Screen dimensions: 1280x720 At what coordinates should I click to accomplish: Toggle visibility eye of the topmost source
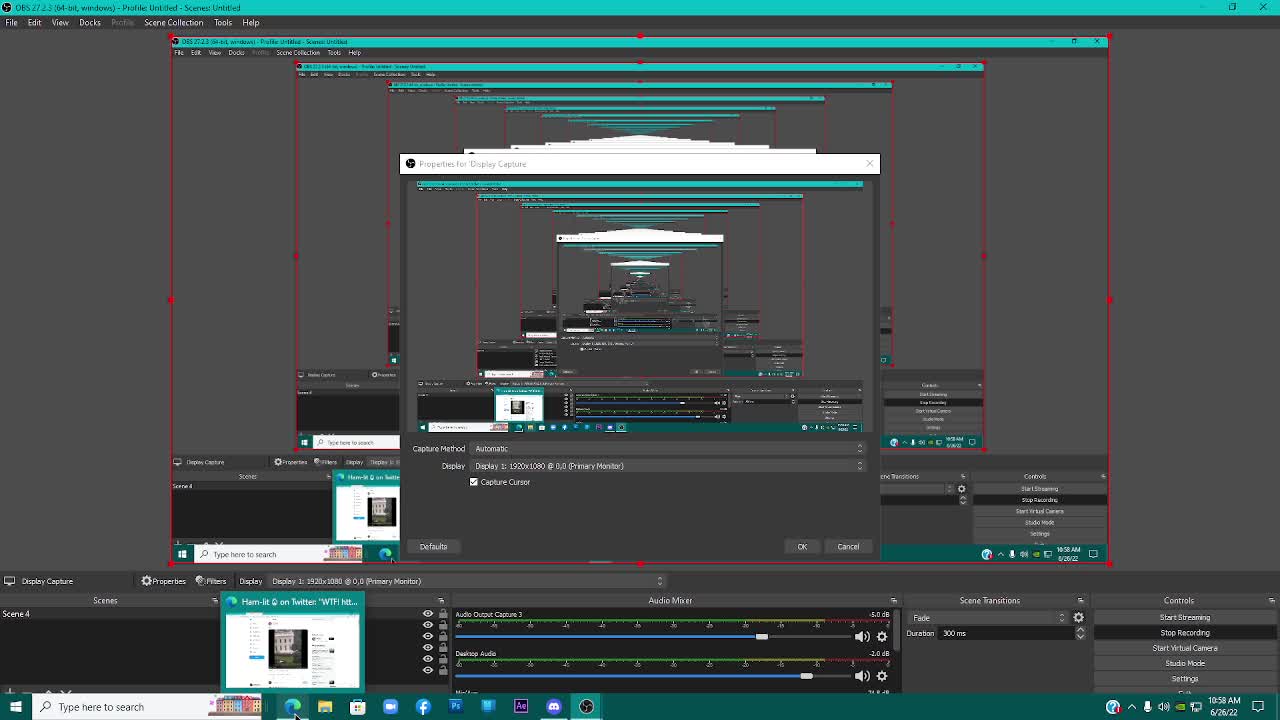click(428, 614)
